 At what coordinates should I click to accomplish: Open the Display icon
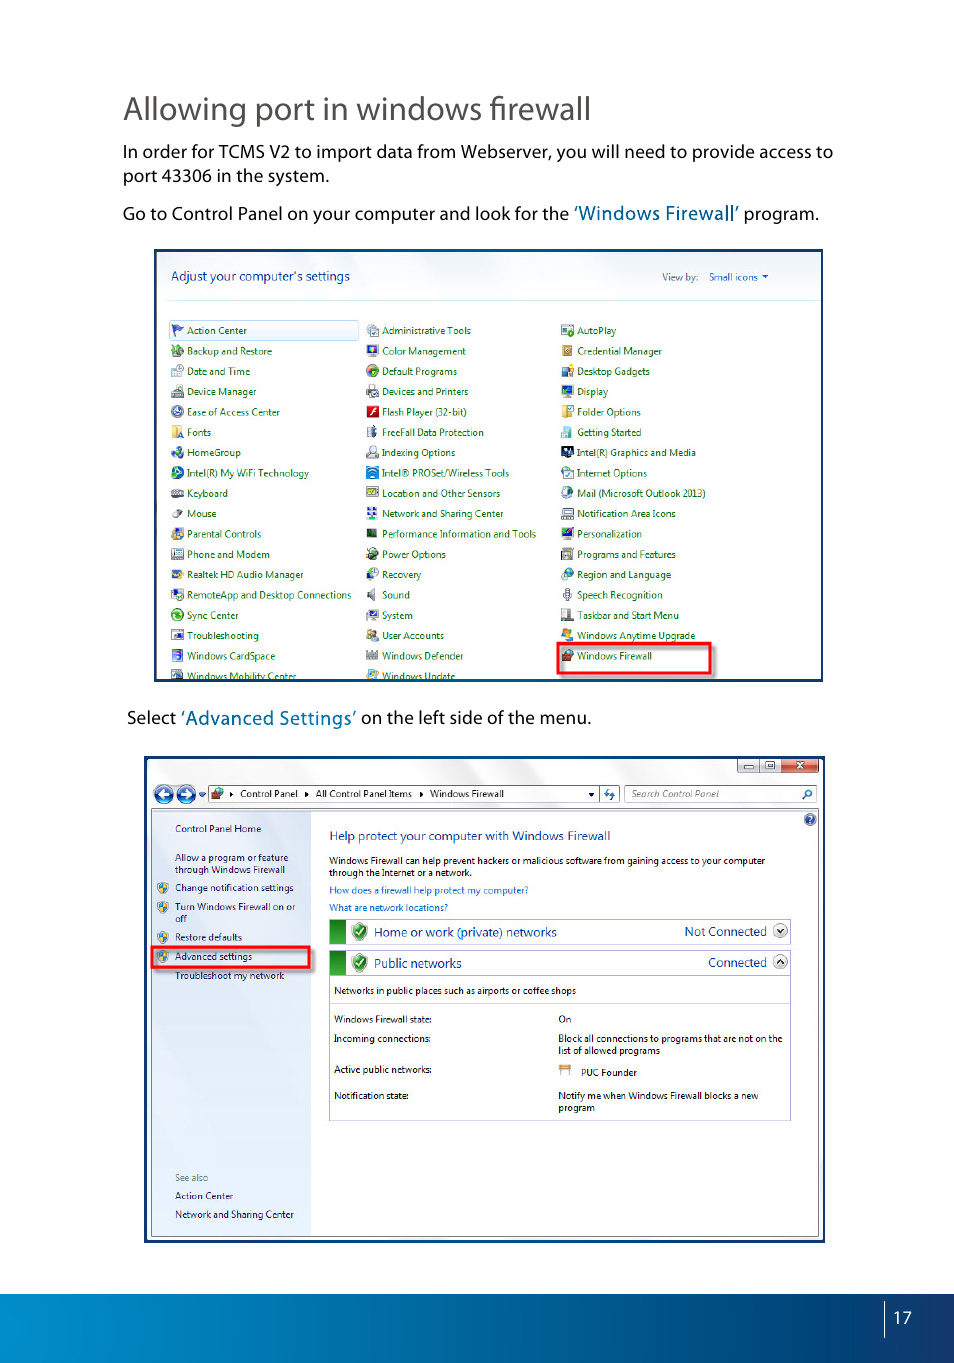point(567,392)
